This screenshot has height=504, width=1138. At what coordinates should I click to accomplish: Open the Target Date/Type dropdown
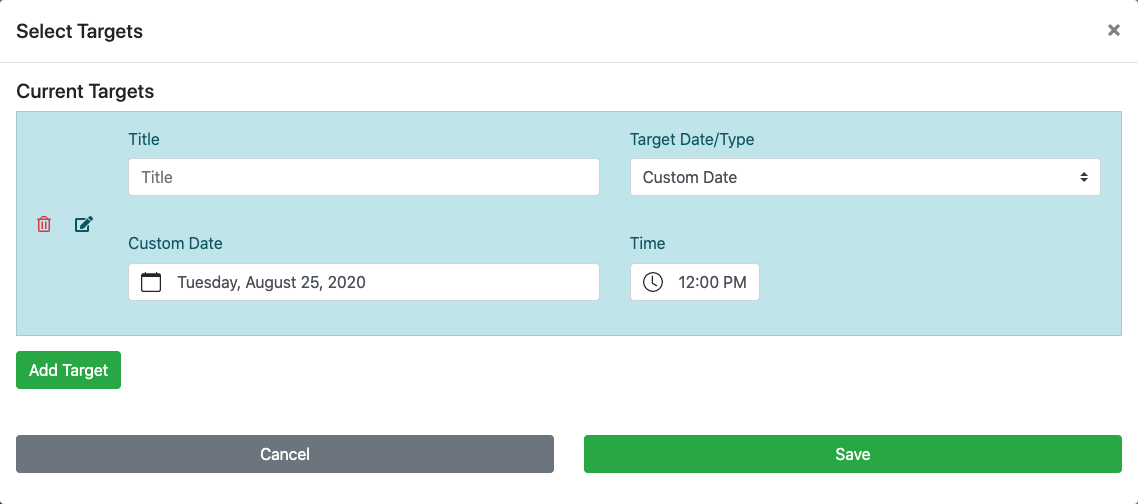click(865, 177)
